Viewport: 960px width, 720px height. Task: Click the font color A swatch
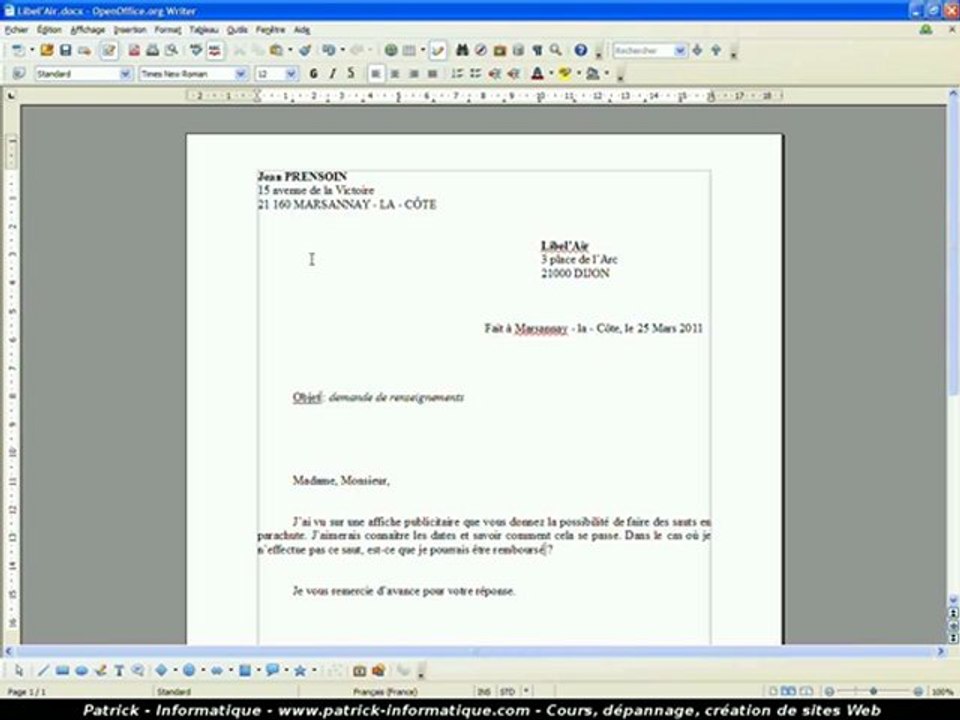tap(538, 73)
